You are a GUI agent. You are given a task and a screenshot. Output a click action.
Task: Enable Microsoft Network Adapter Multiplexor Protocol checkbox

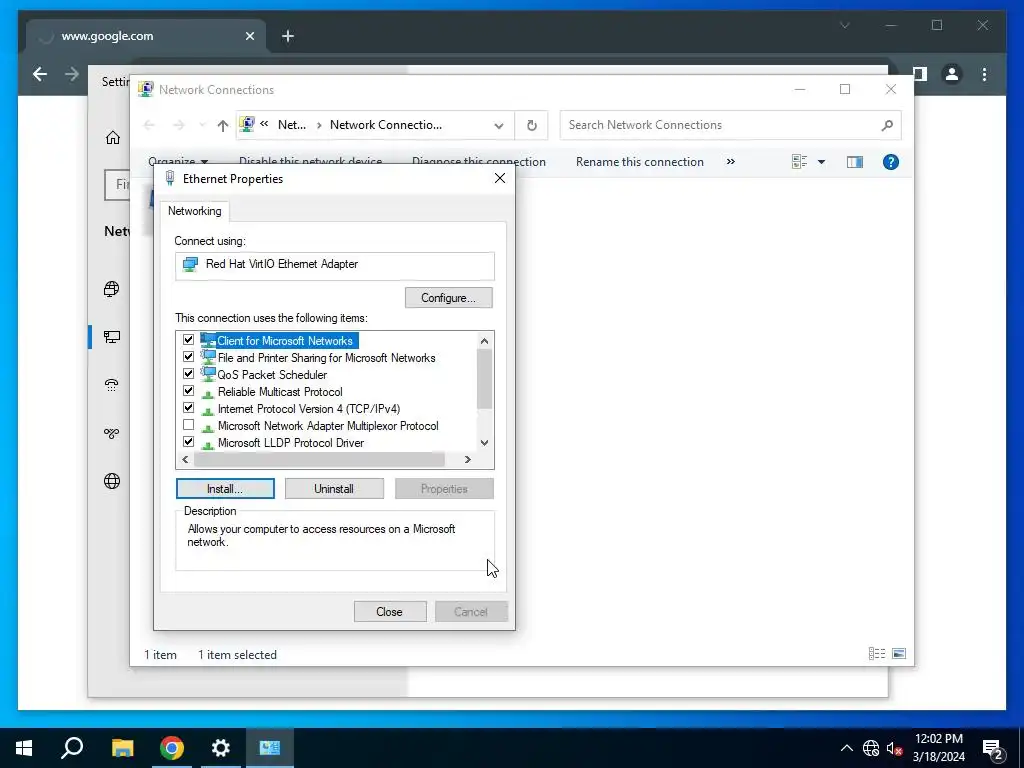coord(189,424)
